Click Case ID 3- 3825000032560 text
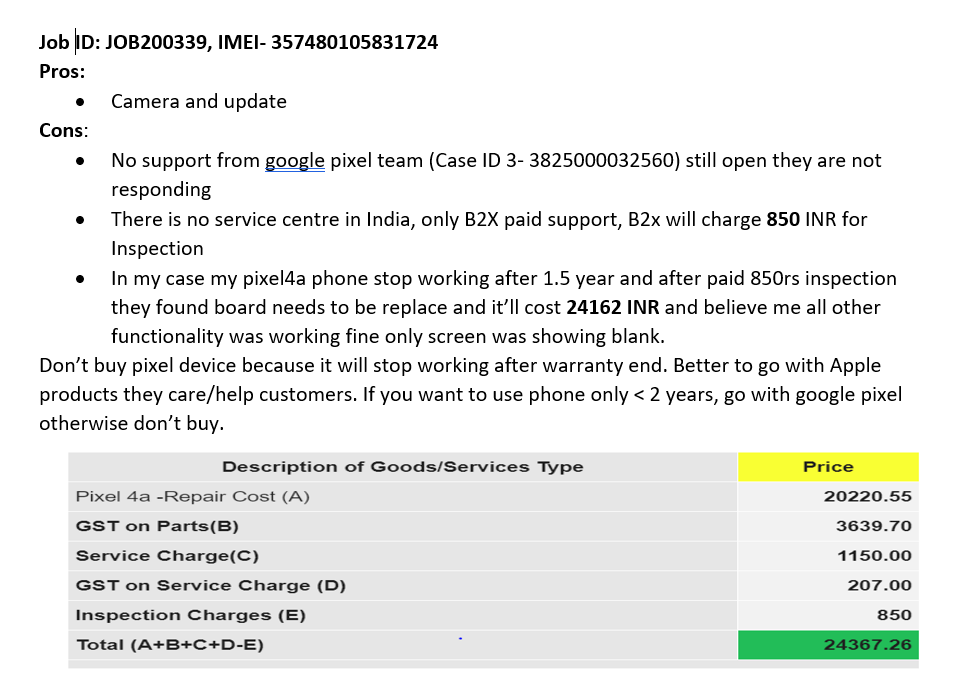The width and height of the screenshot is (962, 686). pyautogui.click(x=555, y=160)
